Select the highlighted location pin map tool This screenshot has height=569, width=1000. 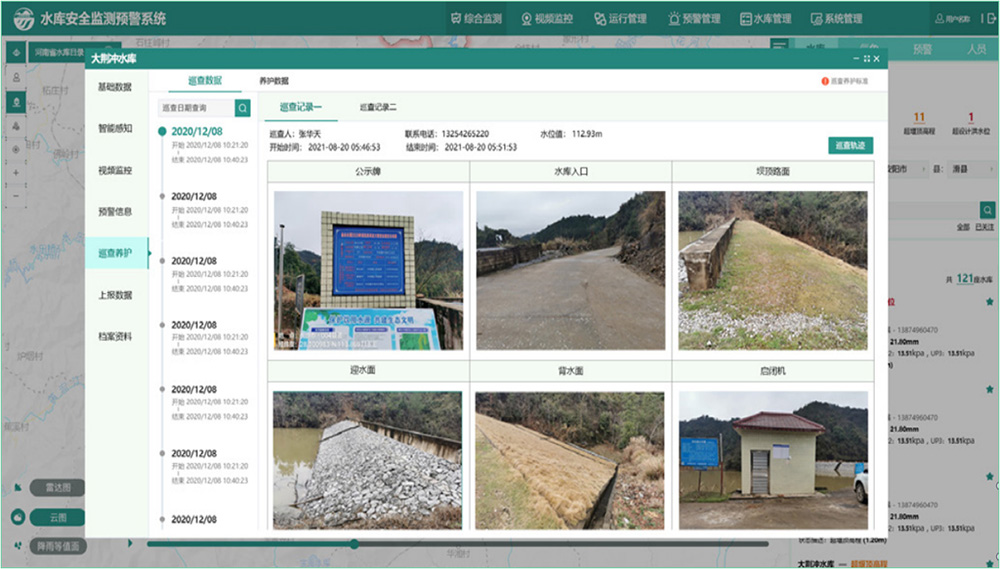pos(17,101)
